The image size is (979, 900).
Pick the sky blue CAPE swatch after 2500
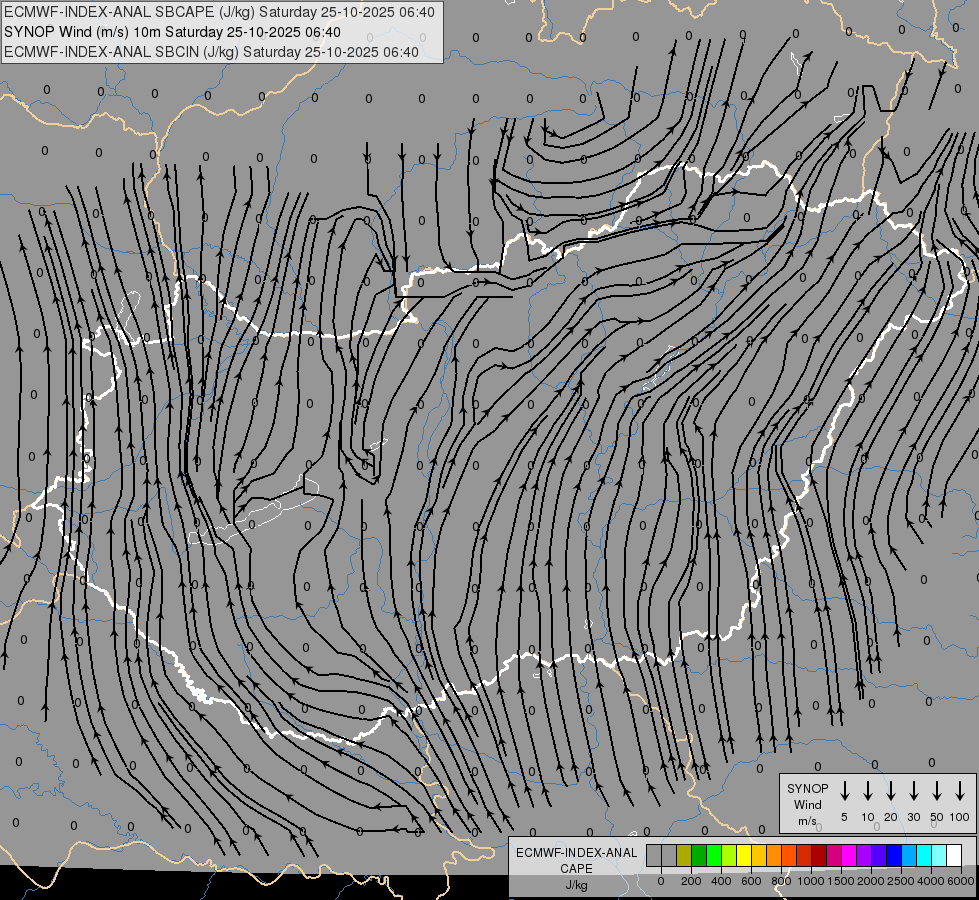point(909,855)
